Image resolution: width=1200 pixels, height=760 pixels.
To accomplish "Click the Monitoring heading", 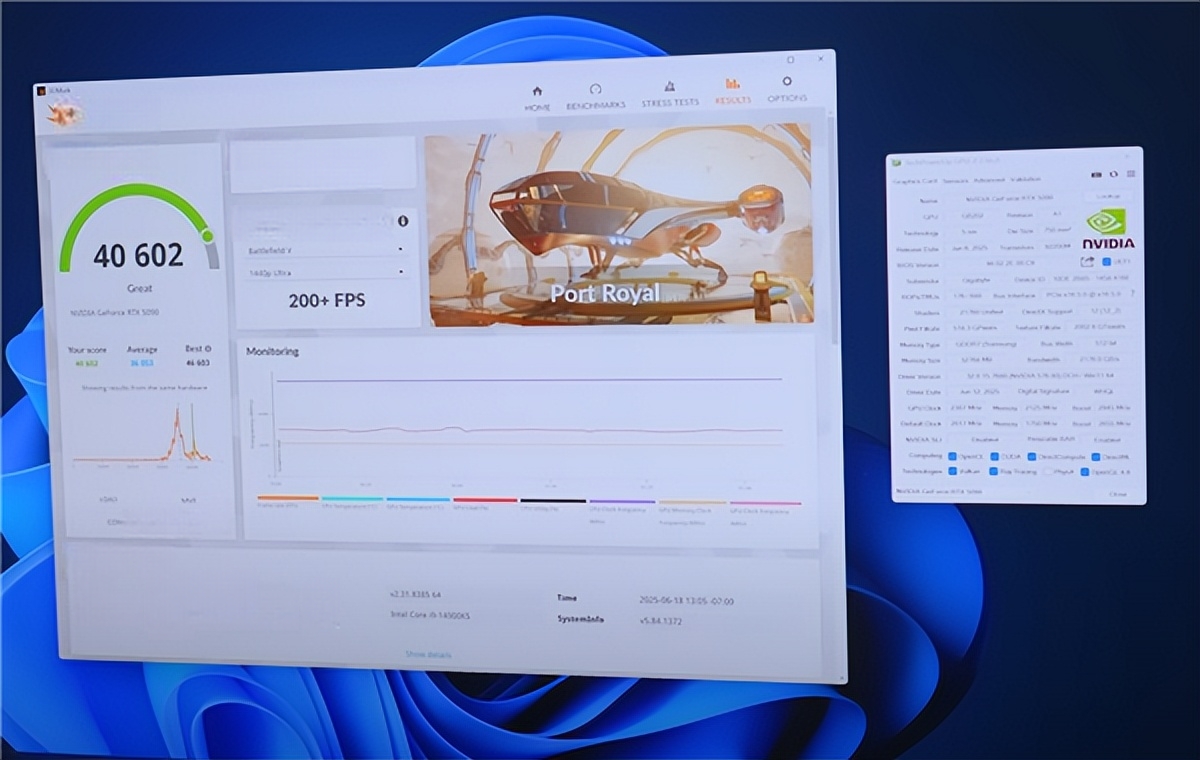I will (x=272, y=352).
